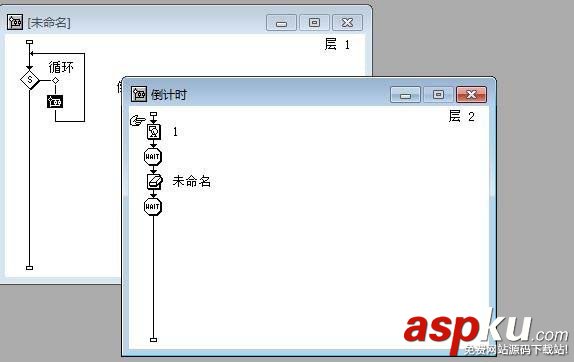Click the 层 1 level indicator
Image resolution: width=574 pixels, height=362 pixels.
pyautogui.click(x=337, y=45)
